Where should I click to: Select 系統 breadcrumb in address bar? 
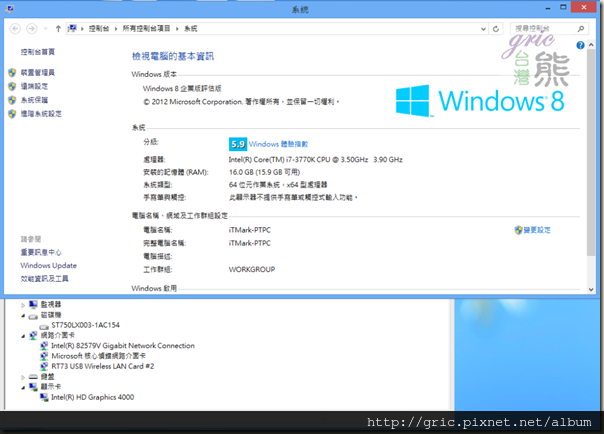coord(191,28)
